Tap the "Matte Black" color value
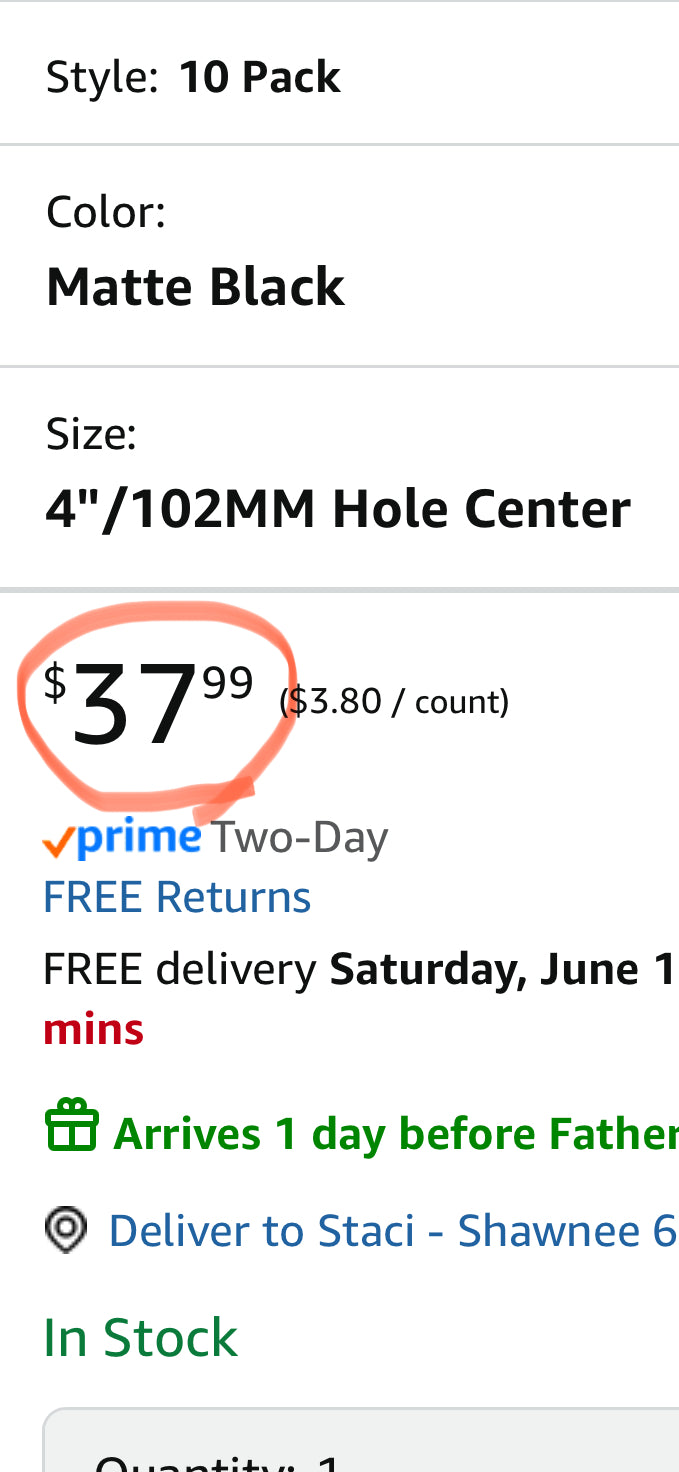Screen dimensions: 679x1472 click(x=195, y=287)
